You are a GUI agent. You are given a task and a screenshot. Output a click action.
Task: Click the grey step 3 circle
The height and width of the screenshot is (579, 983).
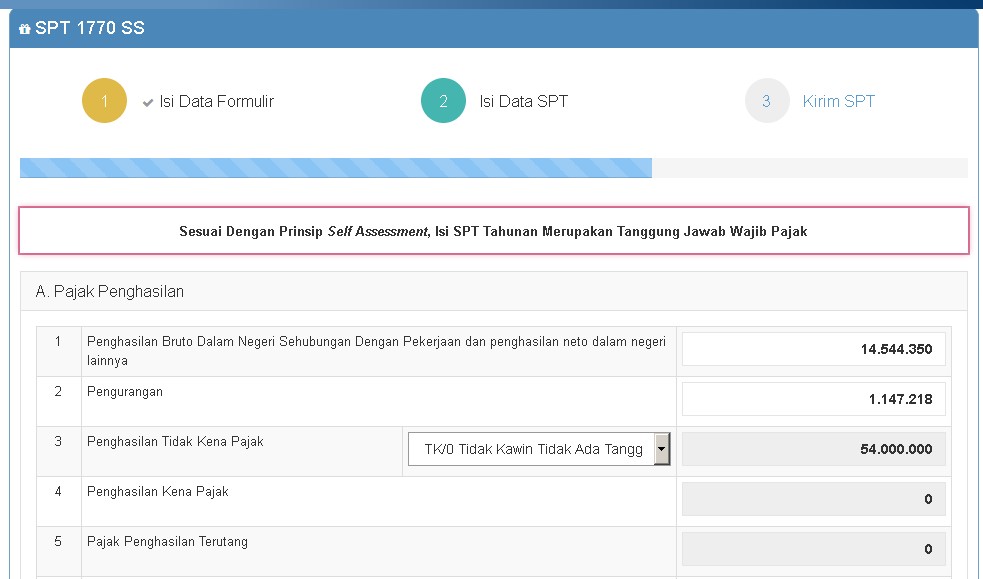[x=767, y=100]
